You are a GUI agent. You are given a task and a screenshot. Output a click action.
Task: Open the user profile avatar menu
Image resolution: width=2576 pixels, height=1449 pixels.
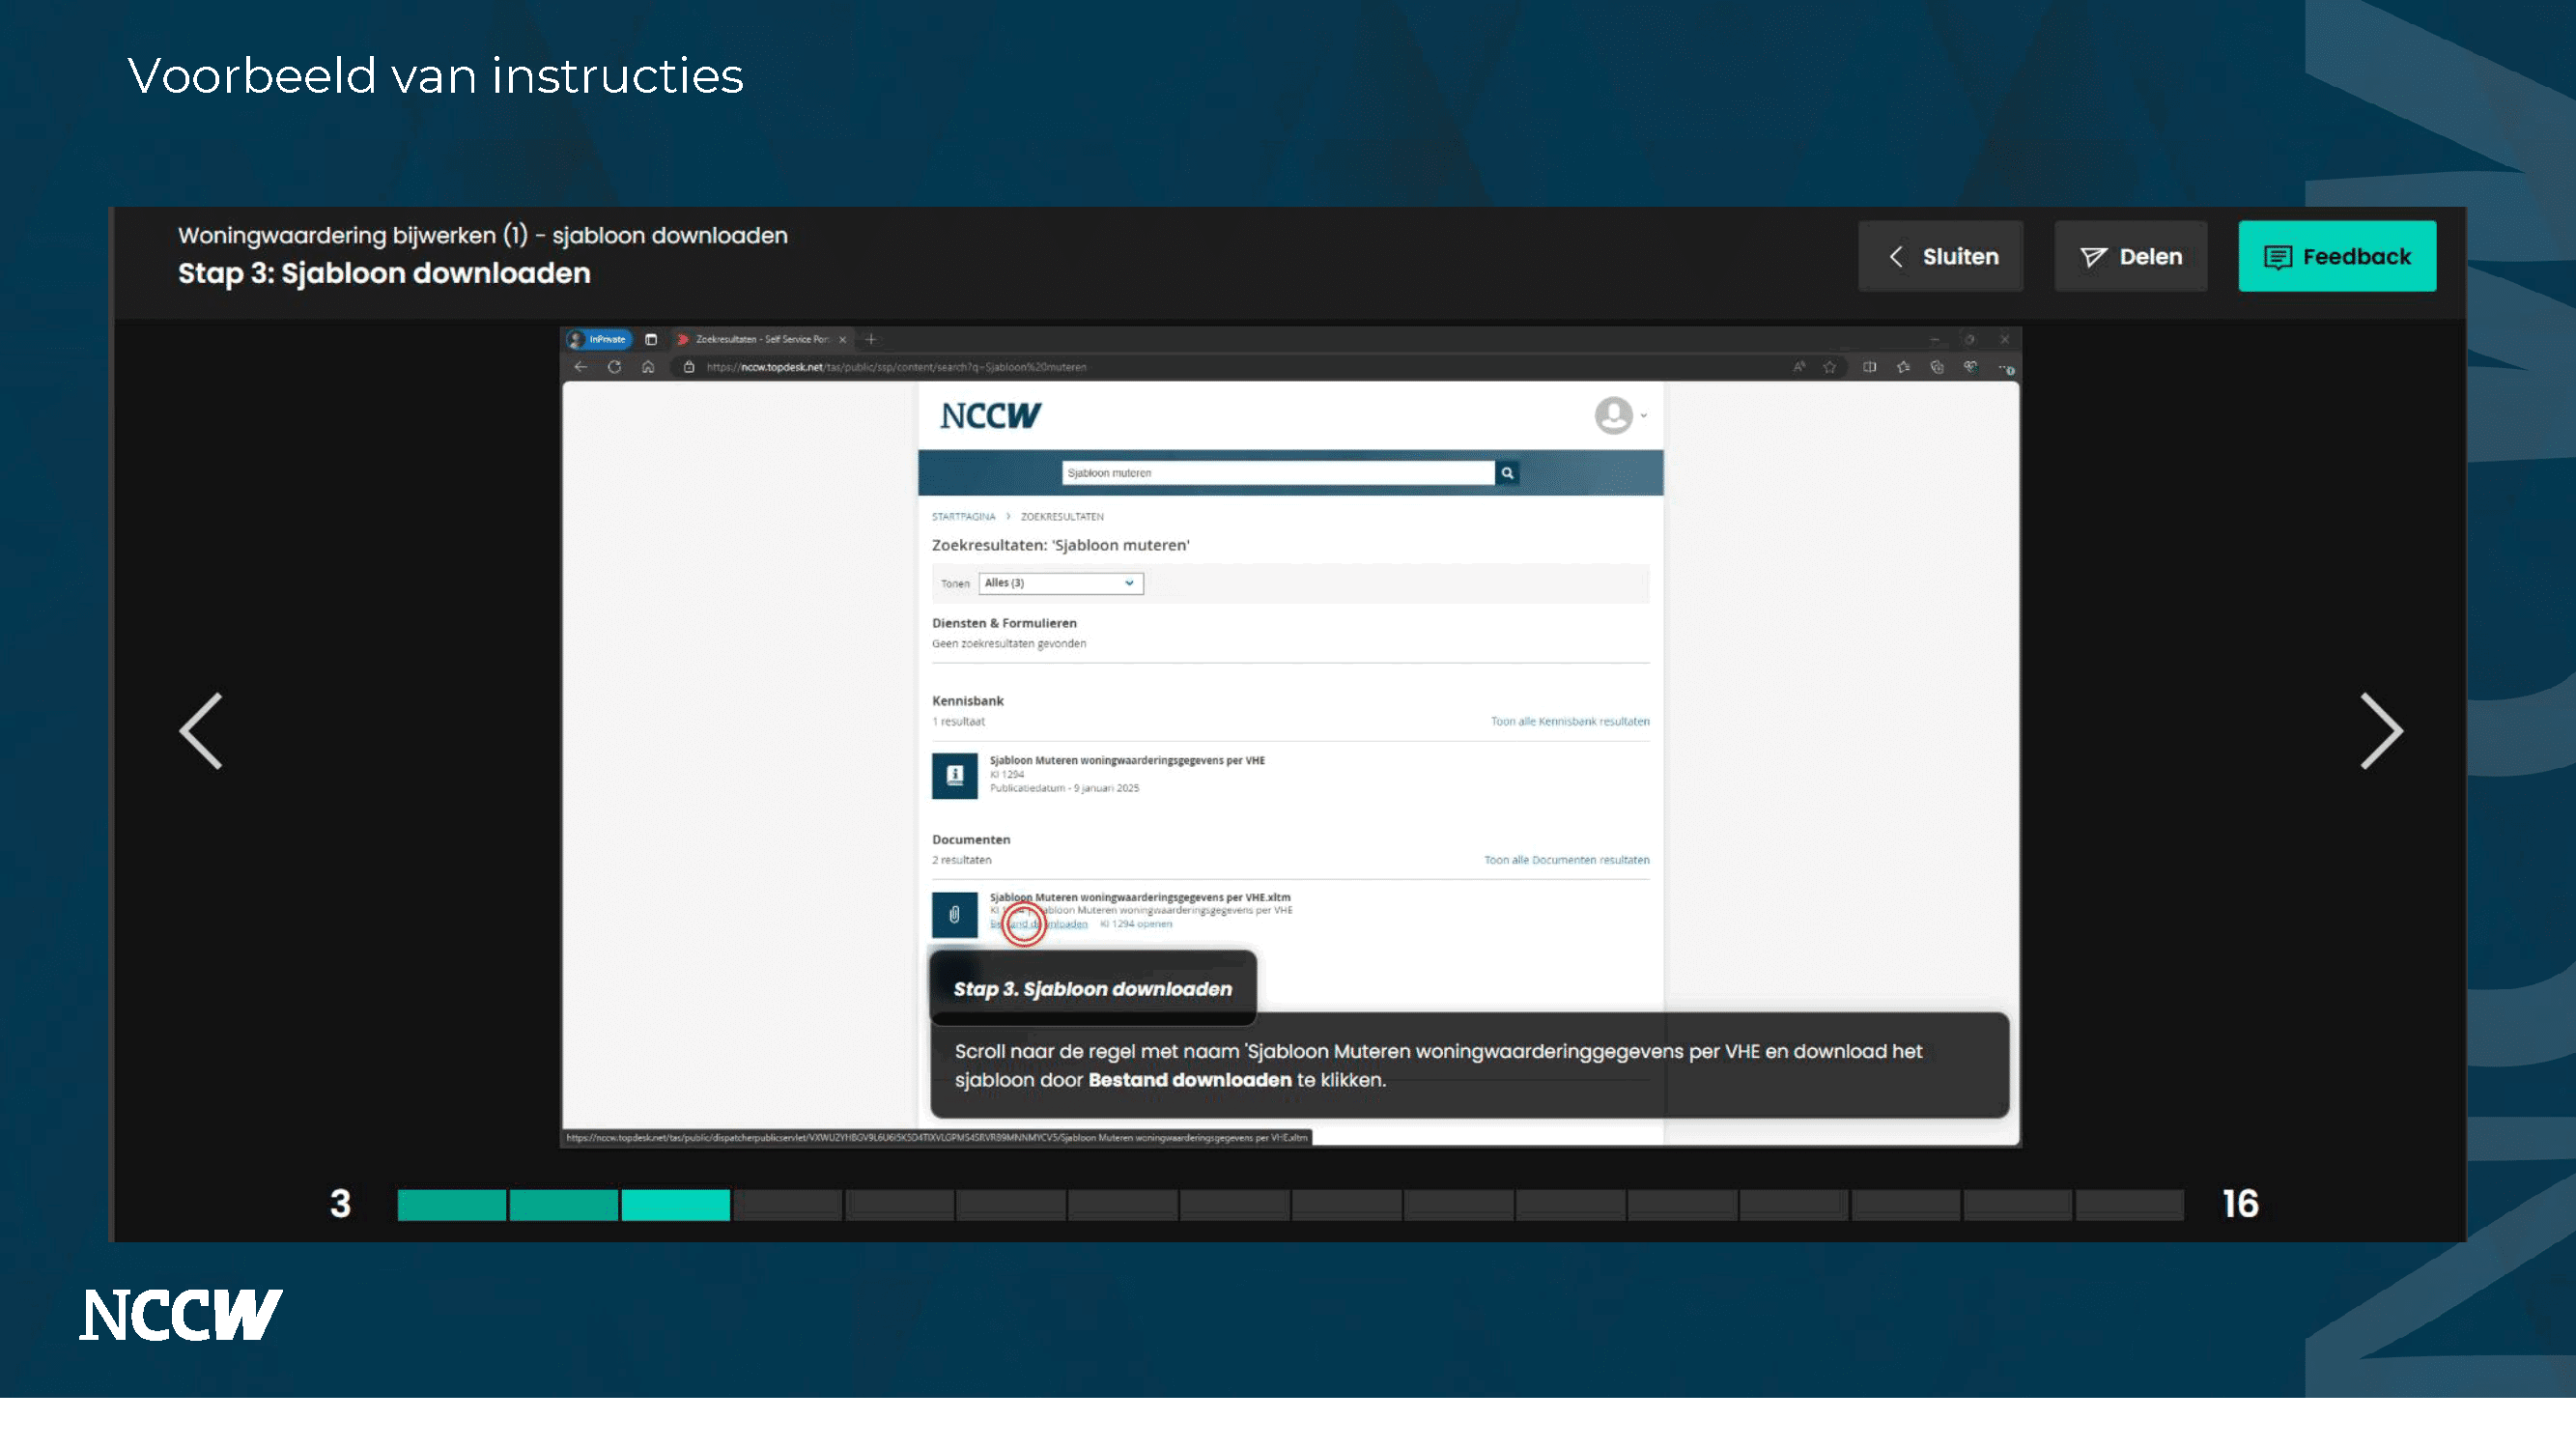1613,415
